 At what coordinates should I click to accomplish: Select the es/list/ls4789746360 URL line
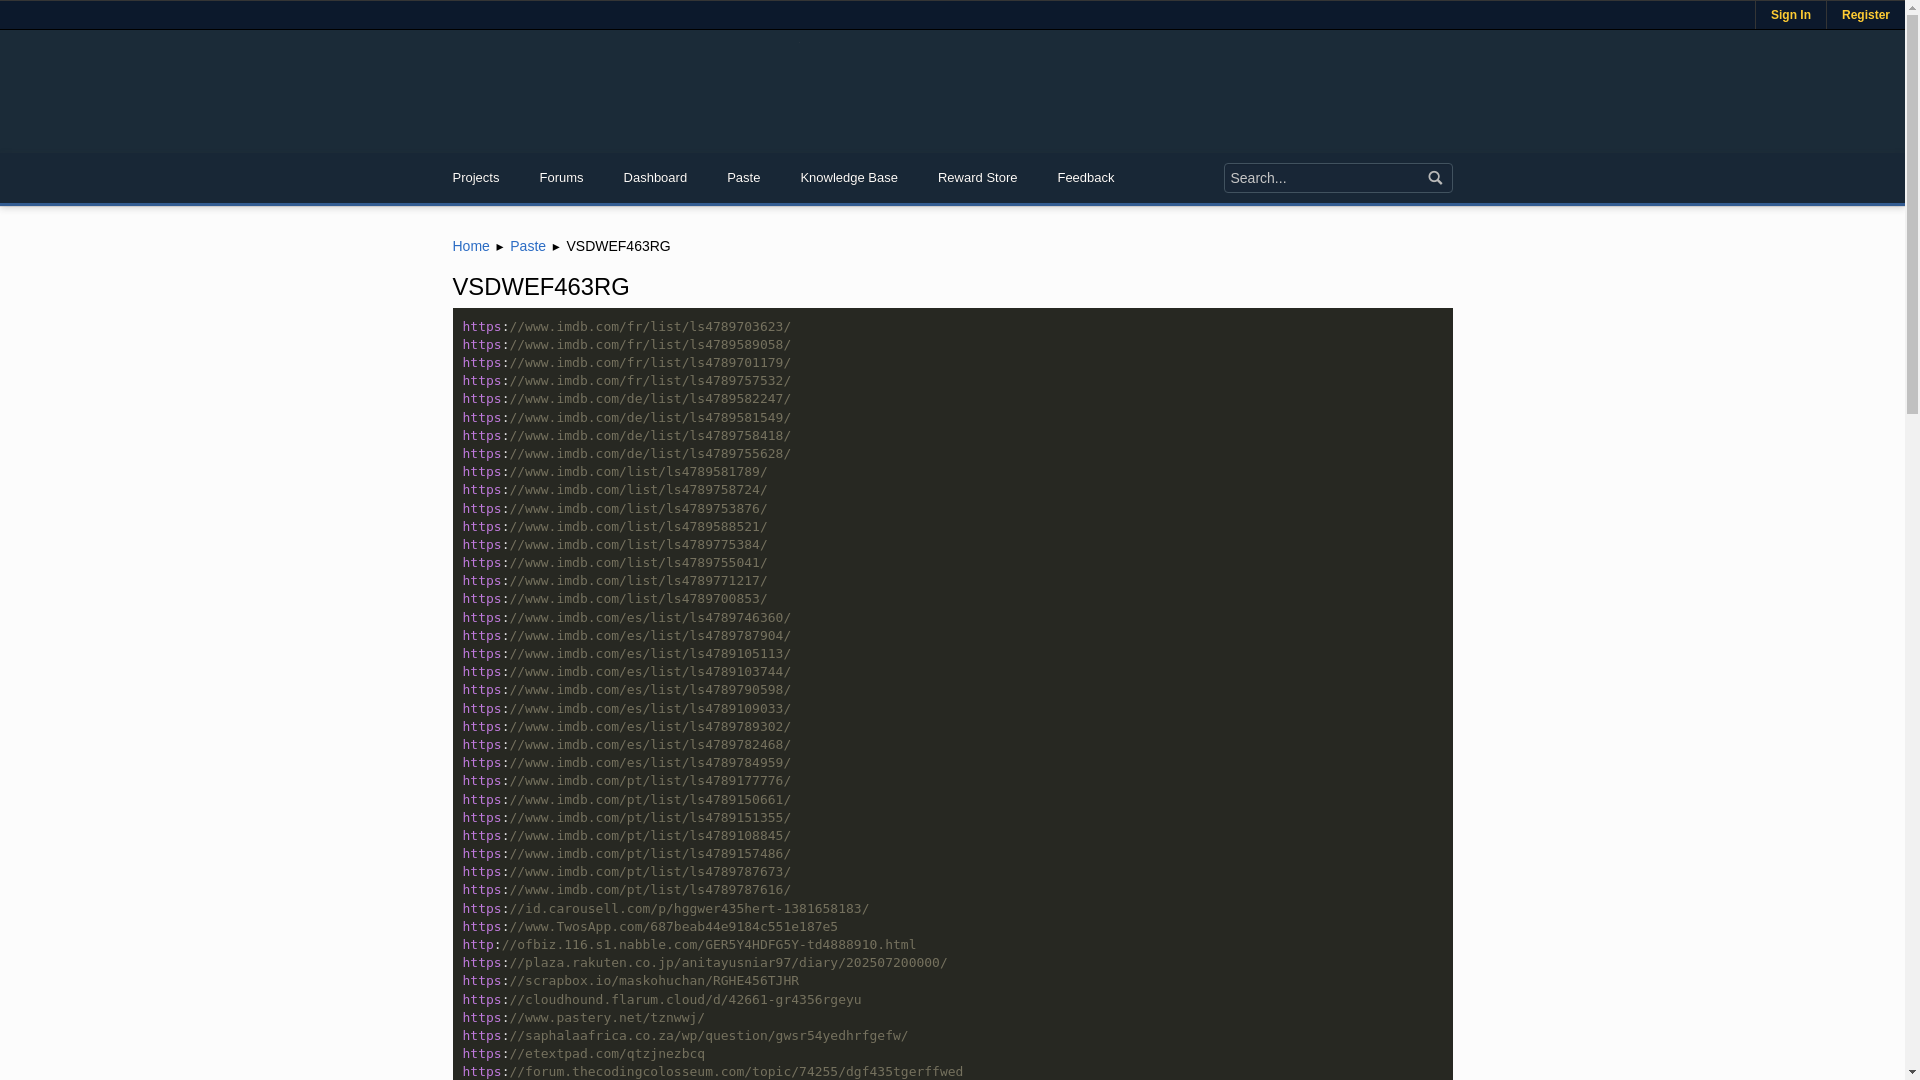click(626, 618)
